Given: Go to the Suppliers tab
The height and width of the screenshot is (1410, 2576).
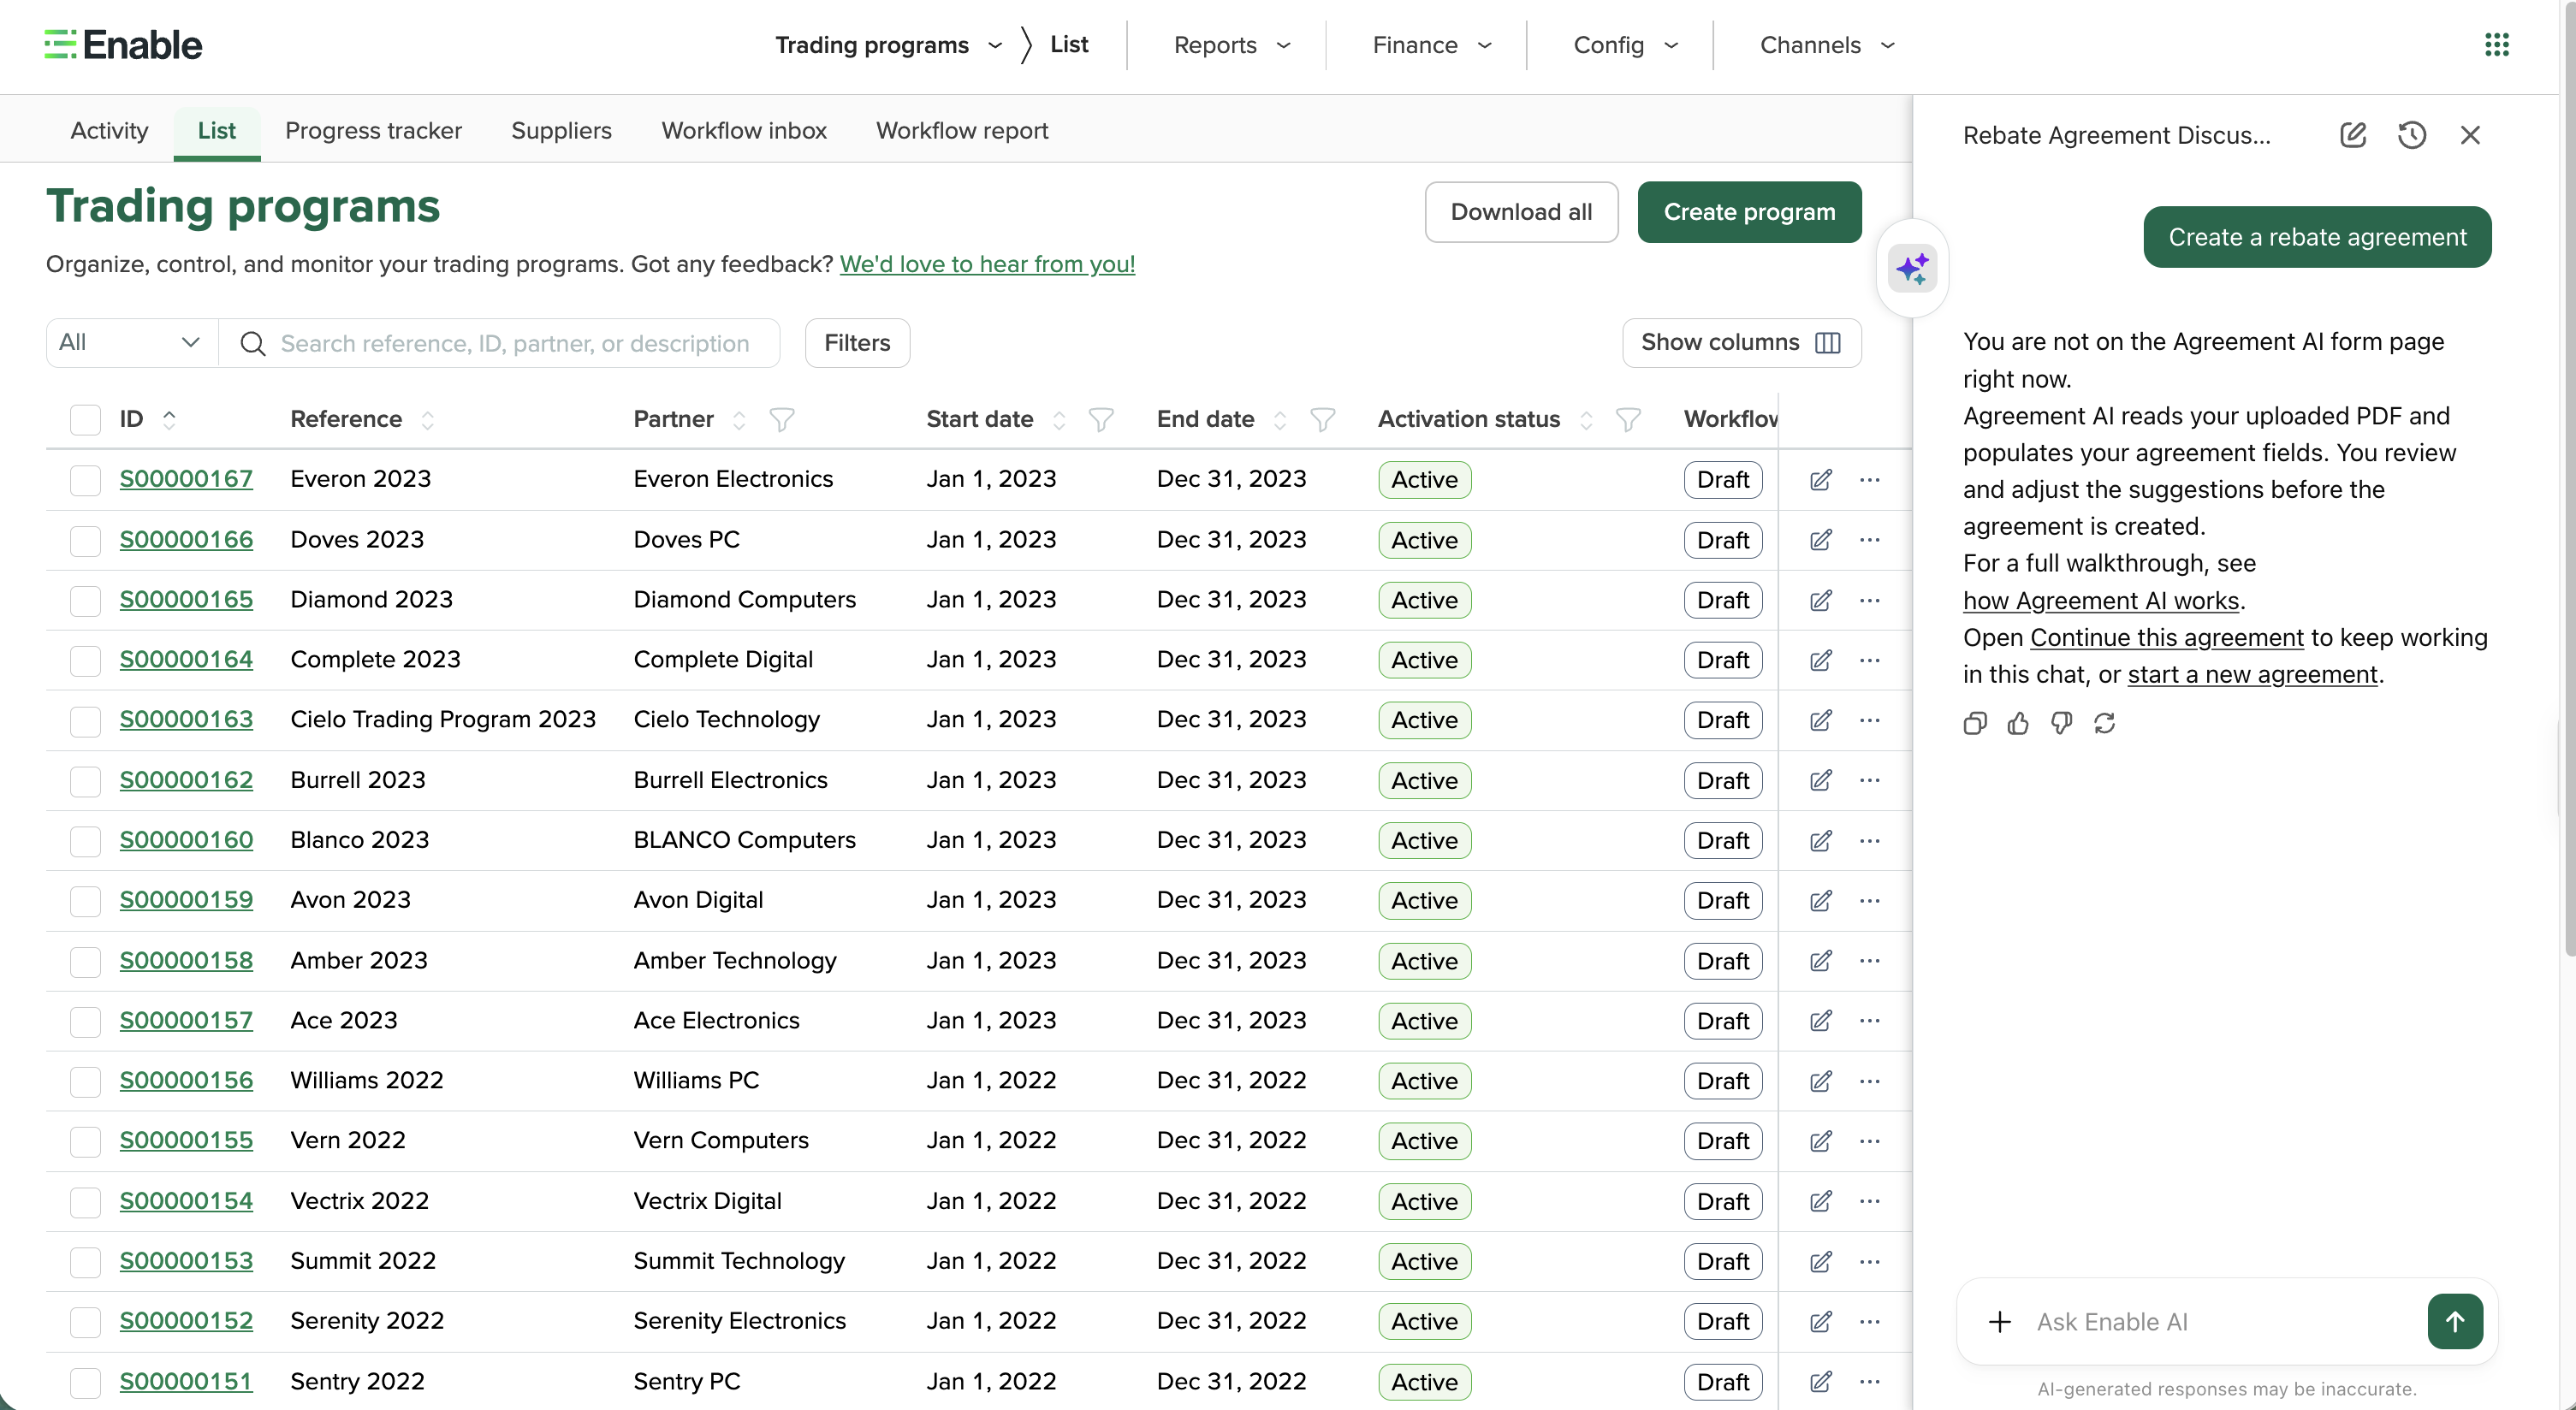Looking at the screenshot, I should click(x=561, y=131).
